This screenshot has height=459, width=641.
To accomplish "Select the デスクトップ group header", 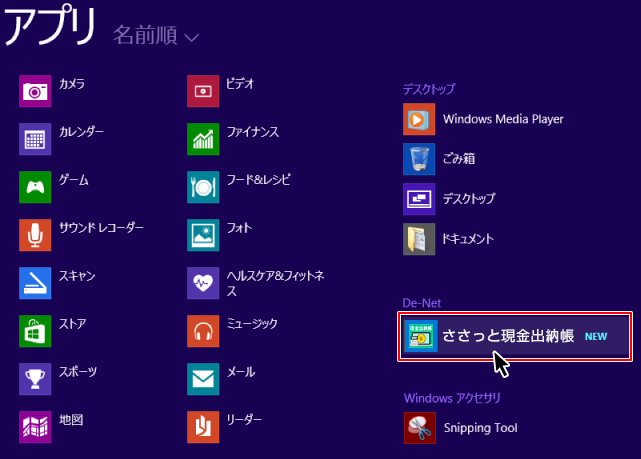I will click(429, 89).
